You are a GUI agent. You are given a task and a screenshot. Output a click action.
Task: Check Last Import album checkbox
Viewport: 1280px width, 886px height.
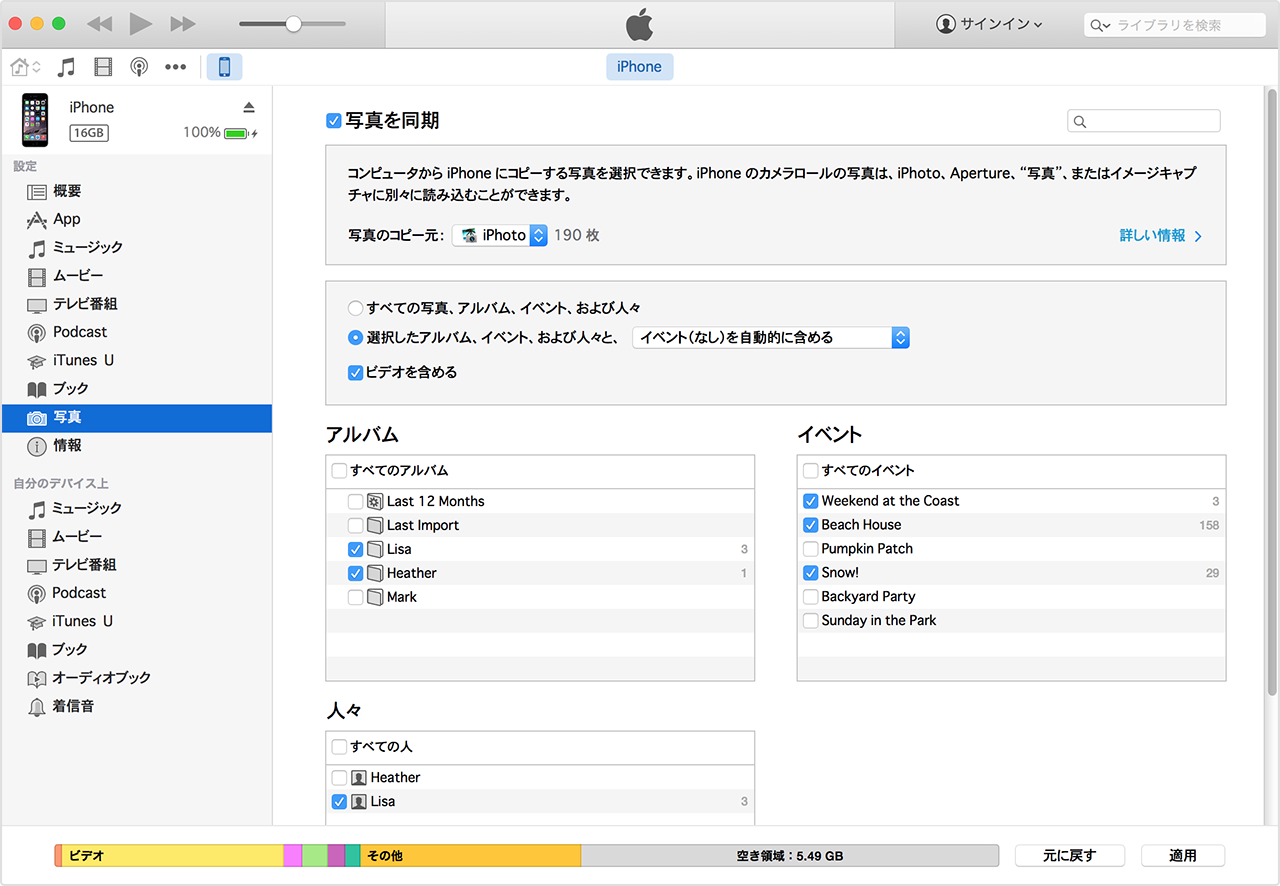355,525
